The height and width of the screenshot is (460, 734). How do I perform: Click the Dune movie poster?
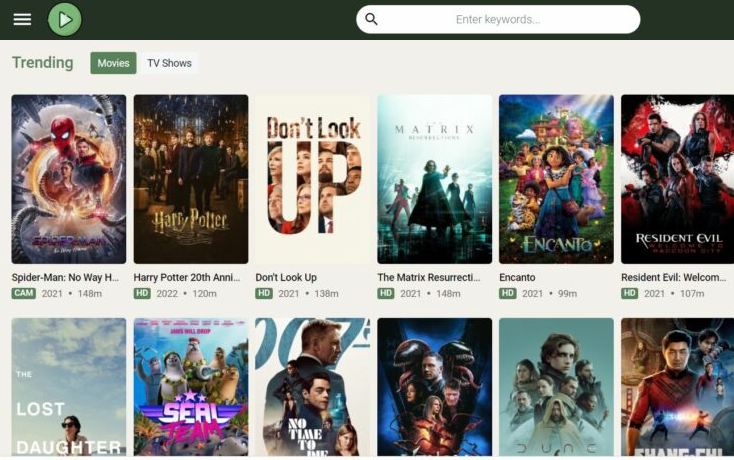[x=556, y=388]
